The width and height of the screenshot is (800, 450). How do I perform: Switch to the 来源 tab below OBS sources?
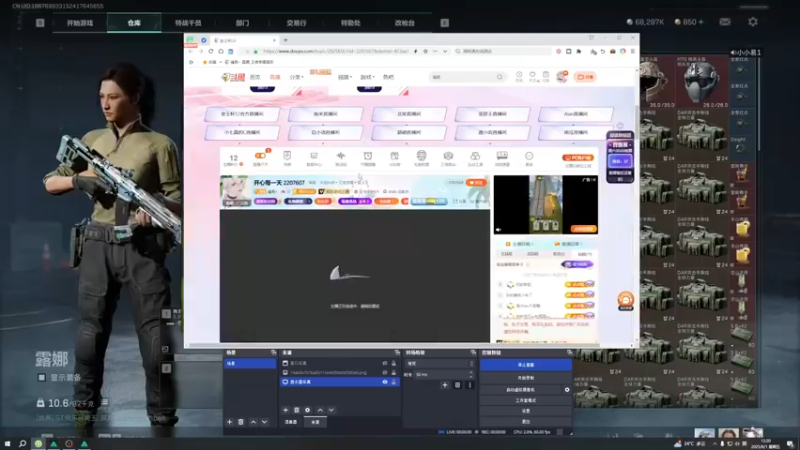click(315, 422)
